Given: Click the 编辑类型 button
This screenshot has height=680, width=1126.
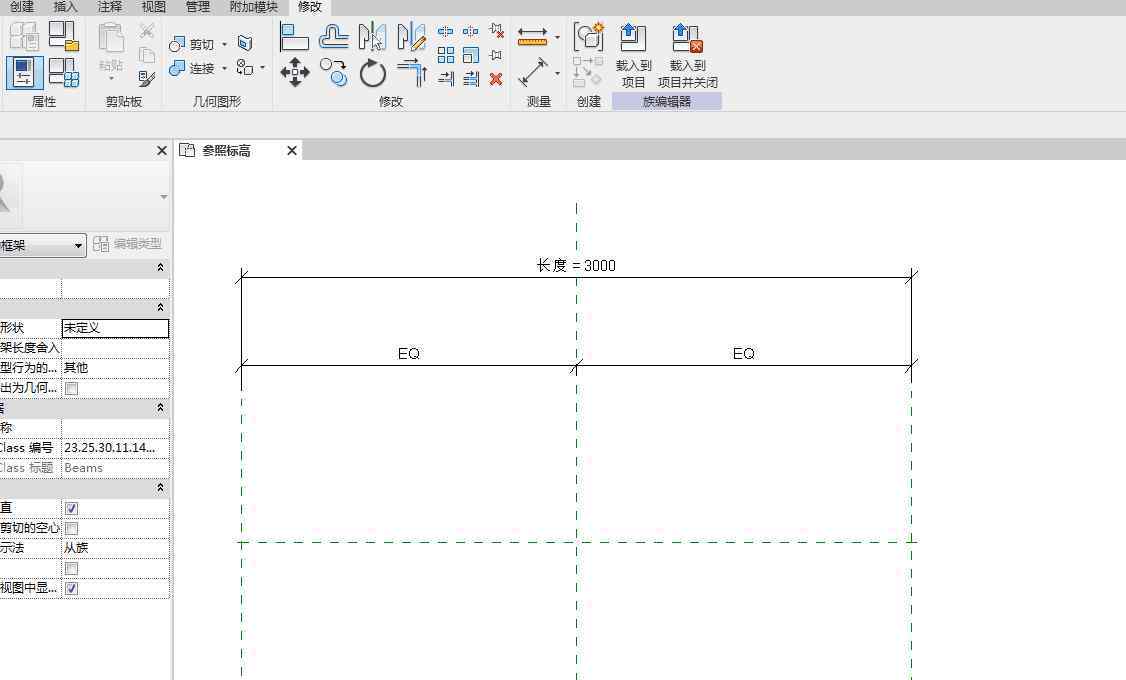Looking at the screenshot, I should click(x=128, y=244).
